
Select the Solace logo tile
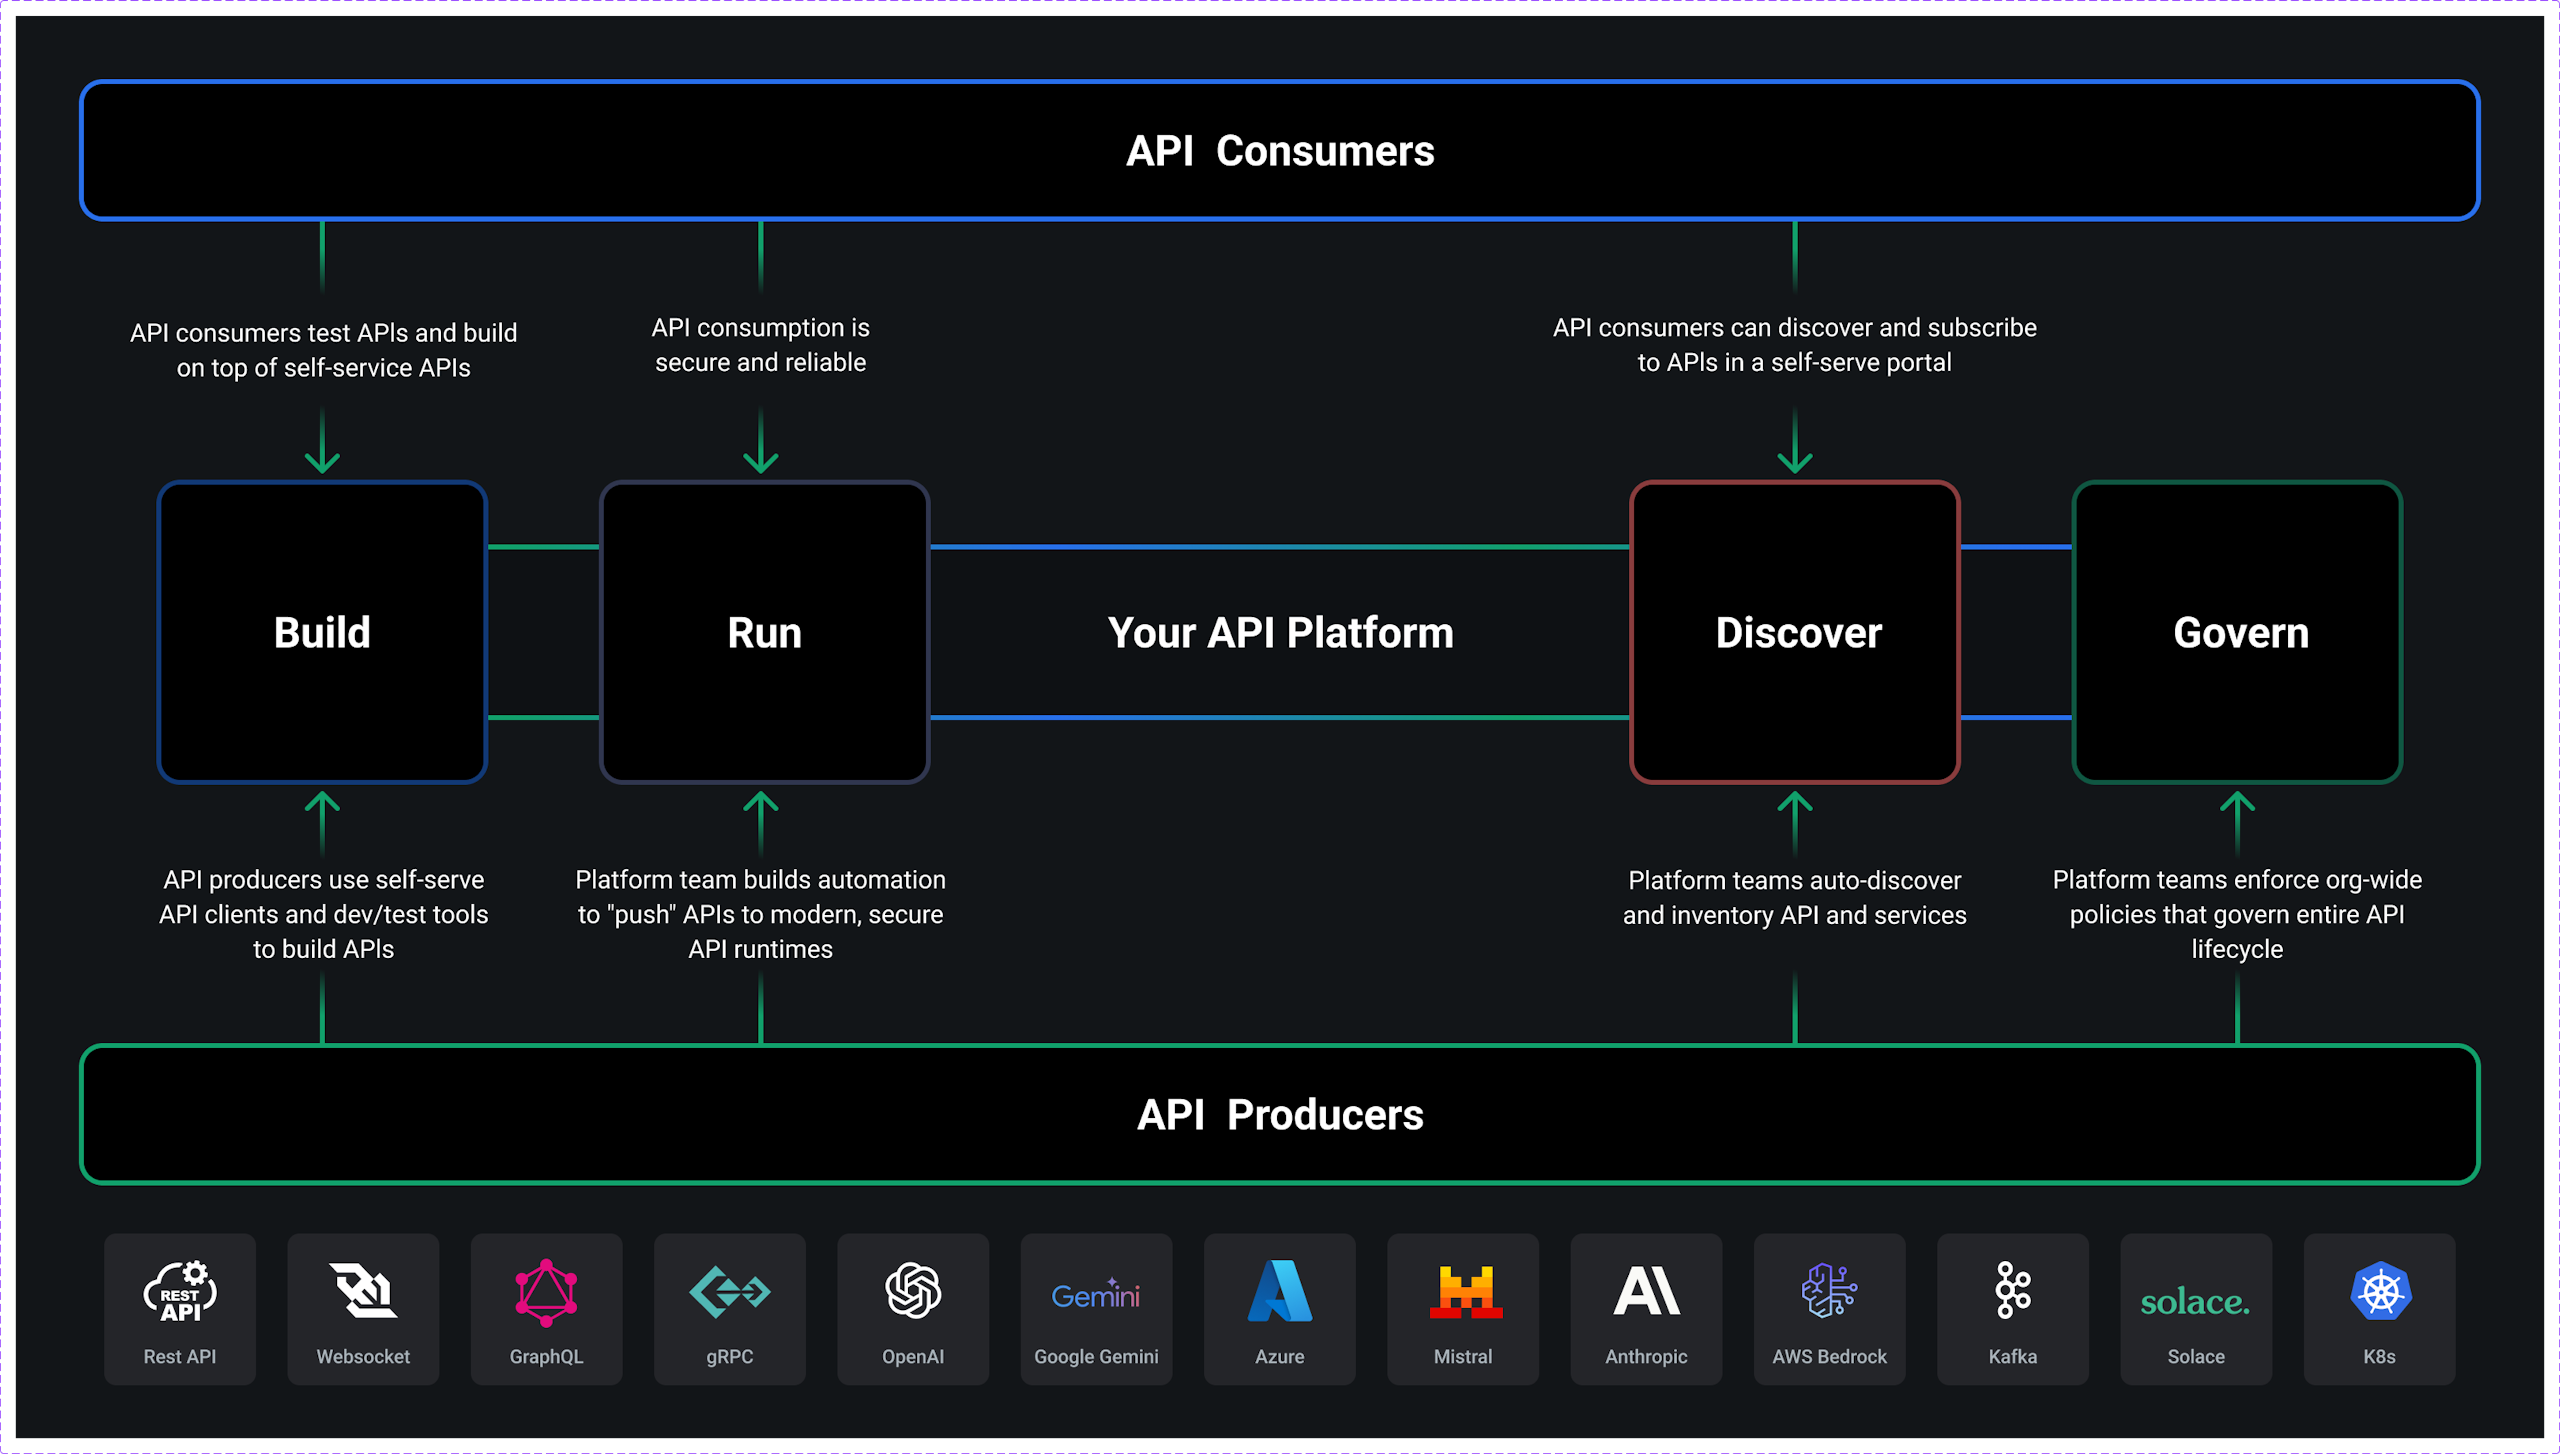pos(2196,1308)
